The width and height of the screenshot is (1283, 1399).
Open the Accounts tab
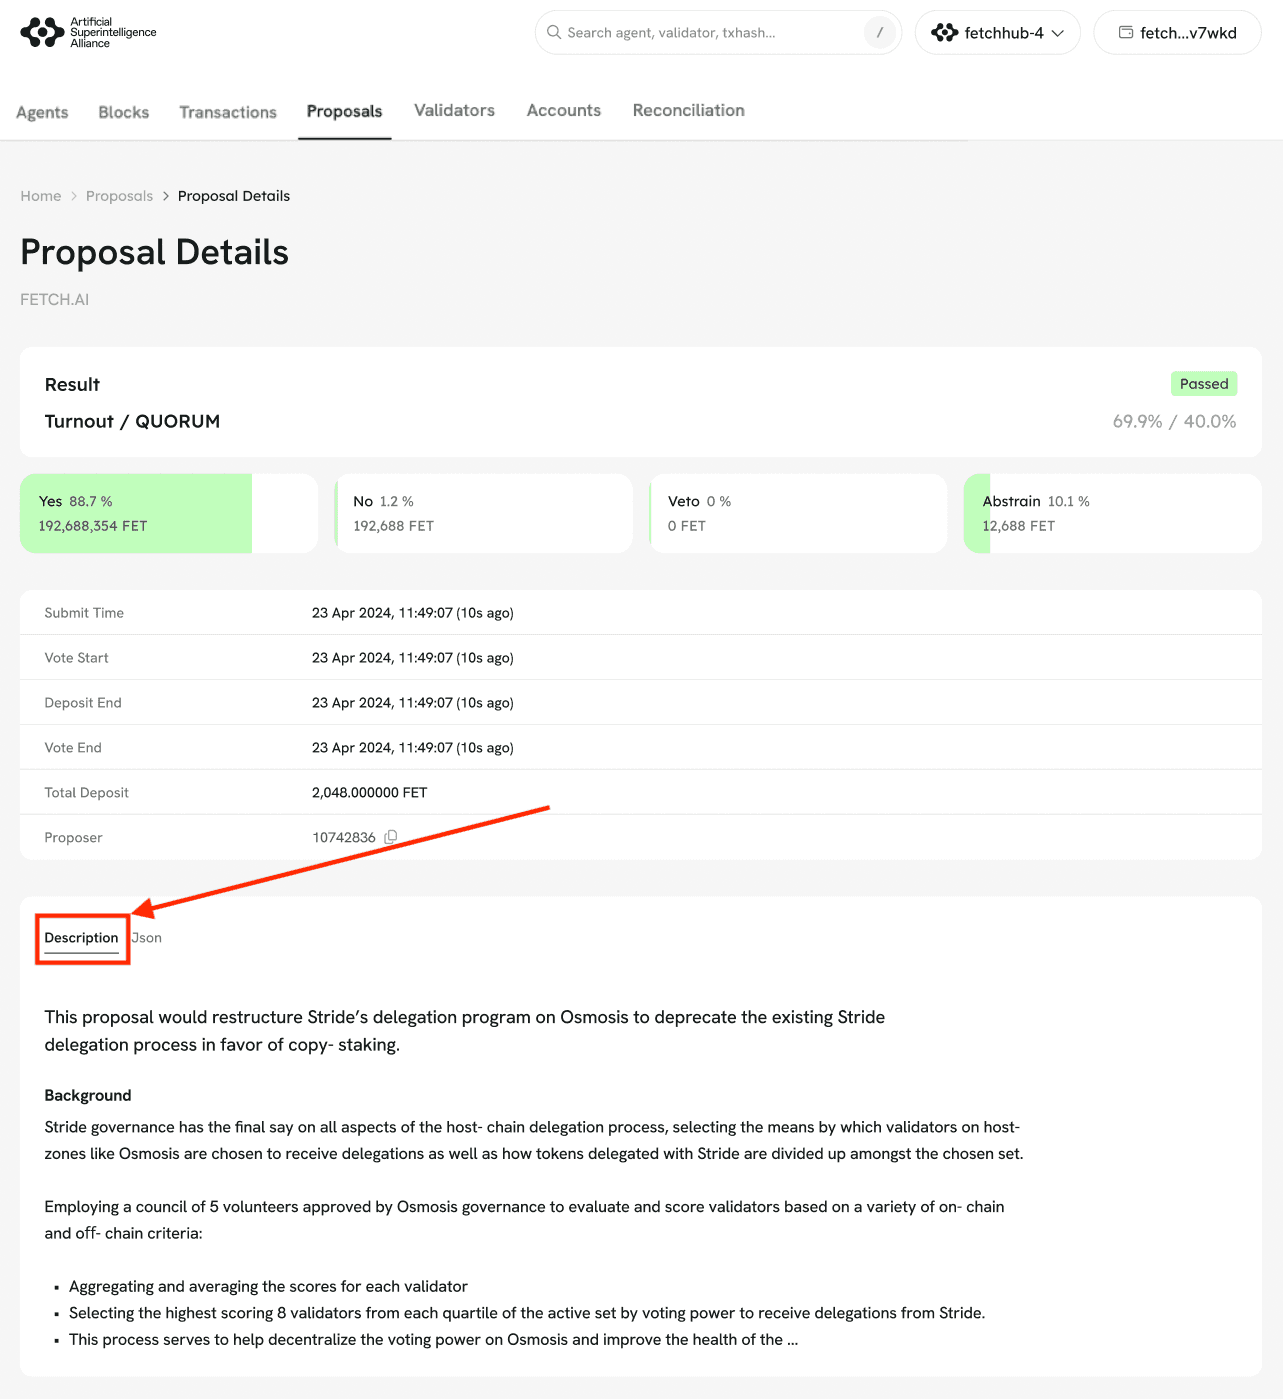point(564,110)
